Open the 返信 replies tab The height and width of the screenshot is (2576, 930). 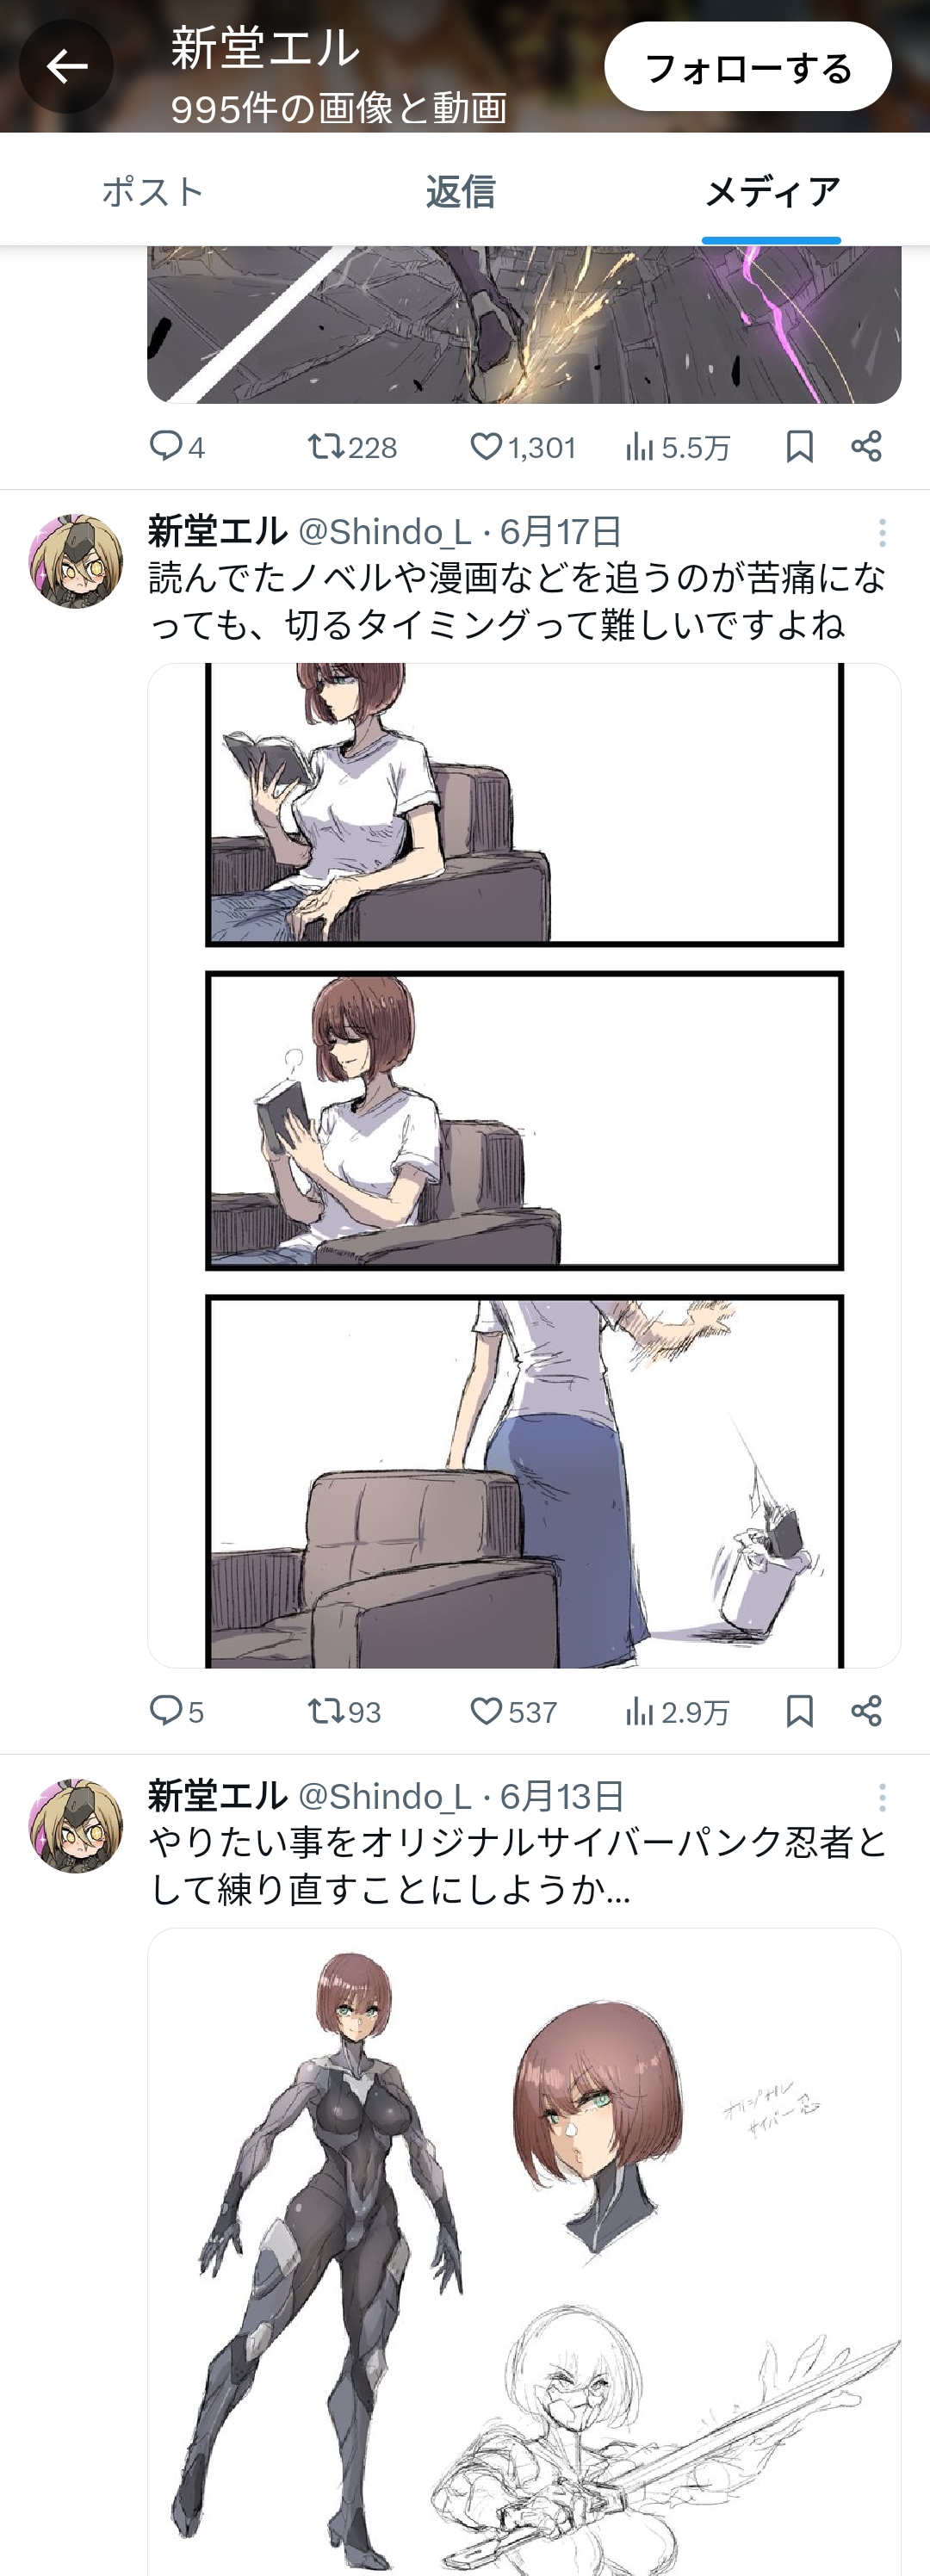(x=460, y=191)
